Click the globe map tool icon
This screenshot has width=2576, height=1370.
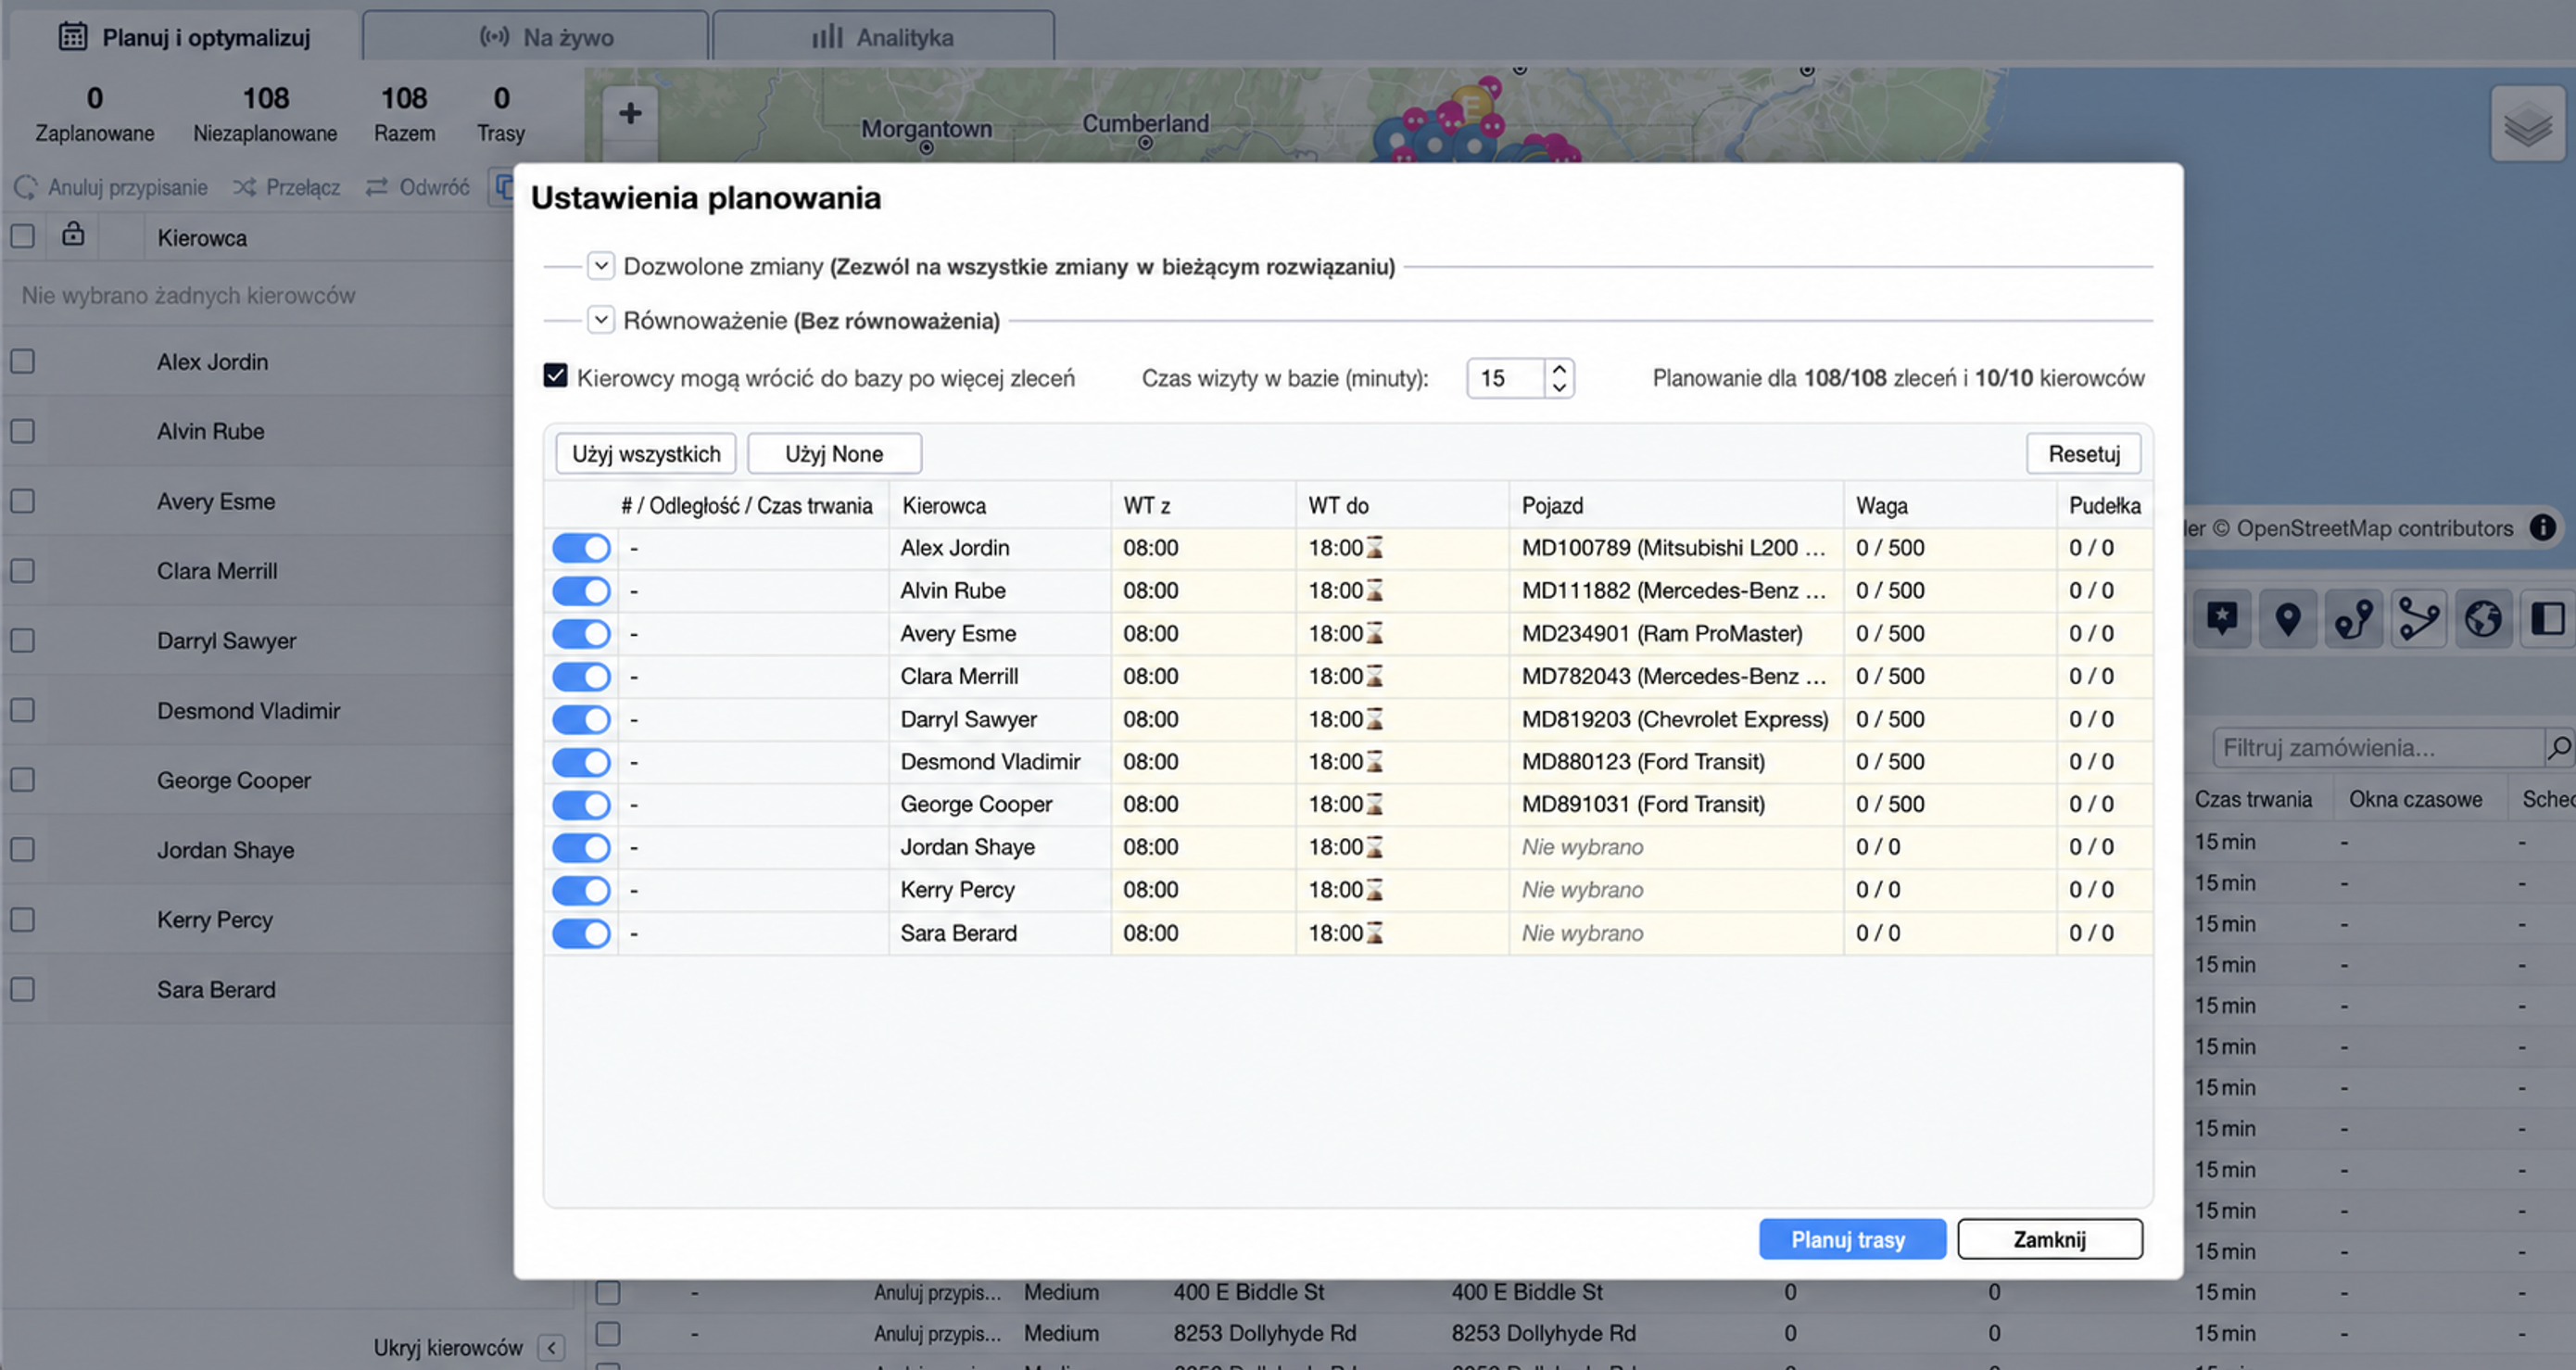click(2483, 619)
